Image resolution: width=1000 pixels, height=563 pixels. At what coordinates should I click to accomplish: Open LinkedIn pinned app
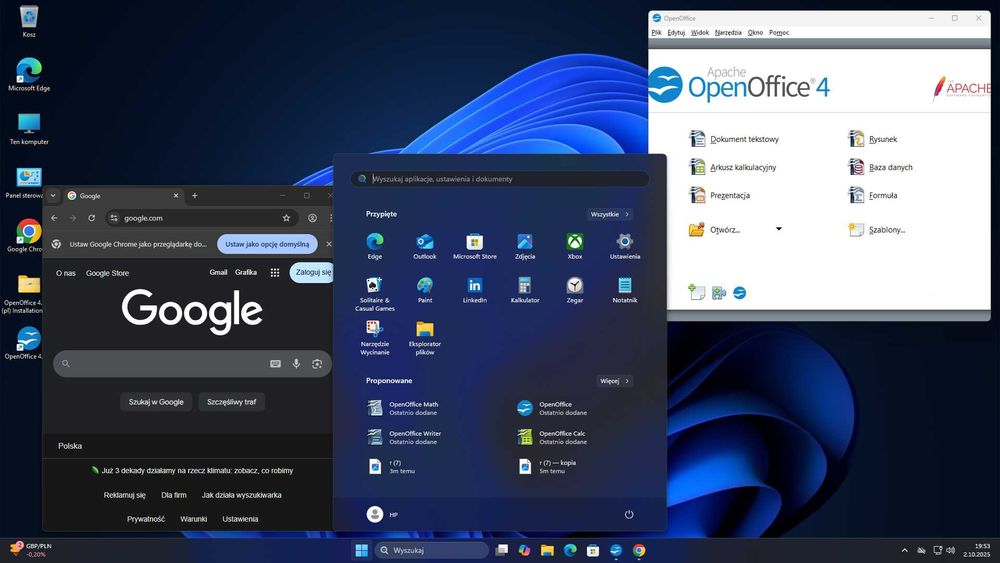(x=474, y=290)
